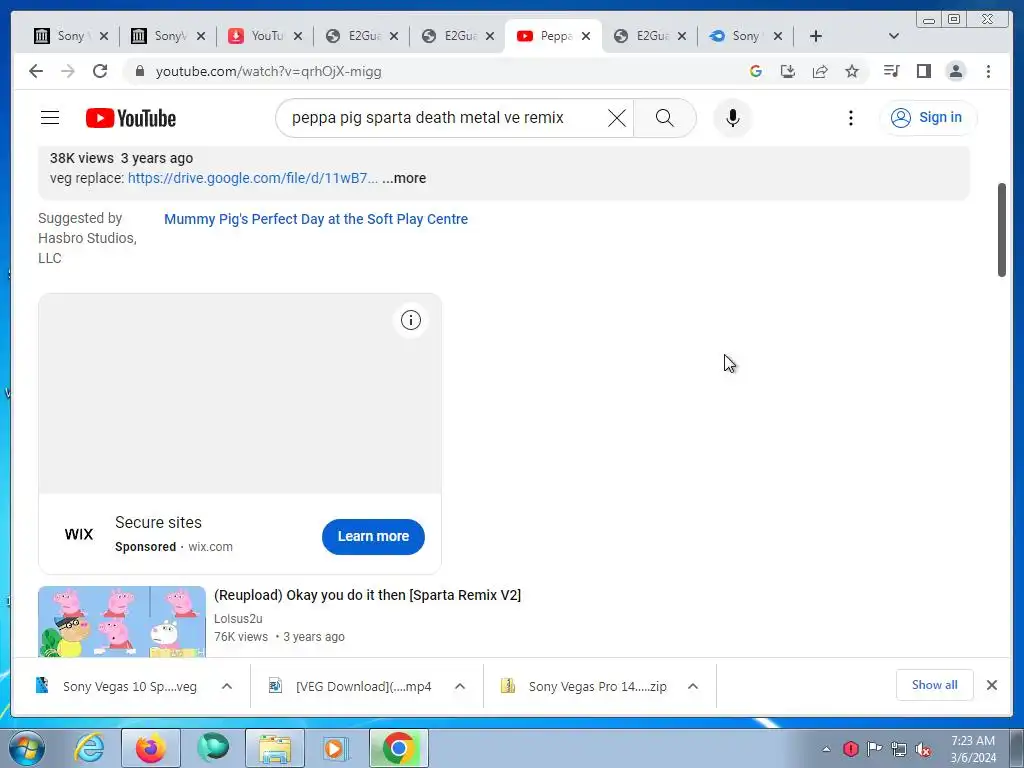Open the media controls toolbar icon
1024x768 pixels.
click(891, 71)
